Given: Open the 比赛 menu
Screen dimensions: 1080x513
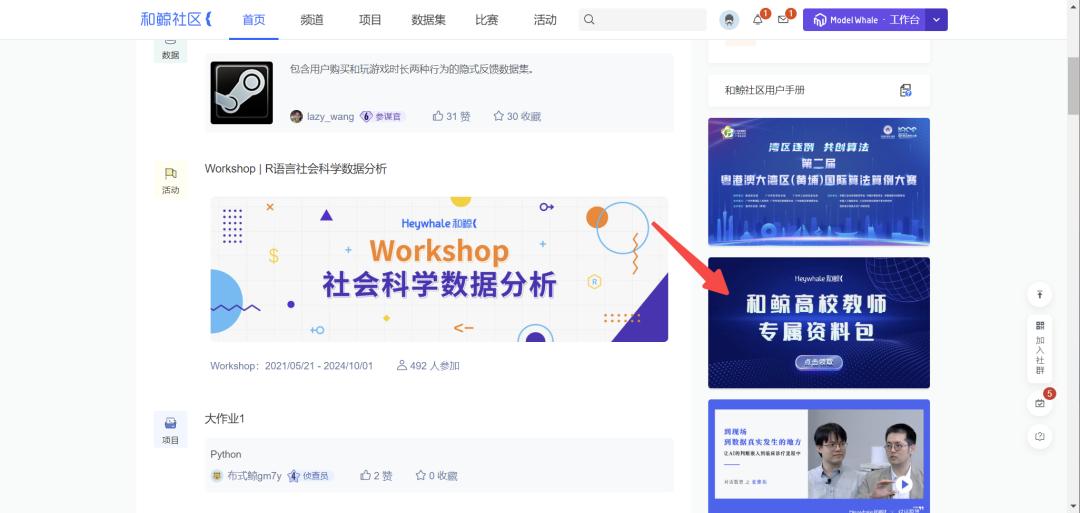Looking at the screenshot, I should (486, 20).
